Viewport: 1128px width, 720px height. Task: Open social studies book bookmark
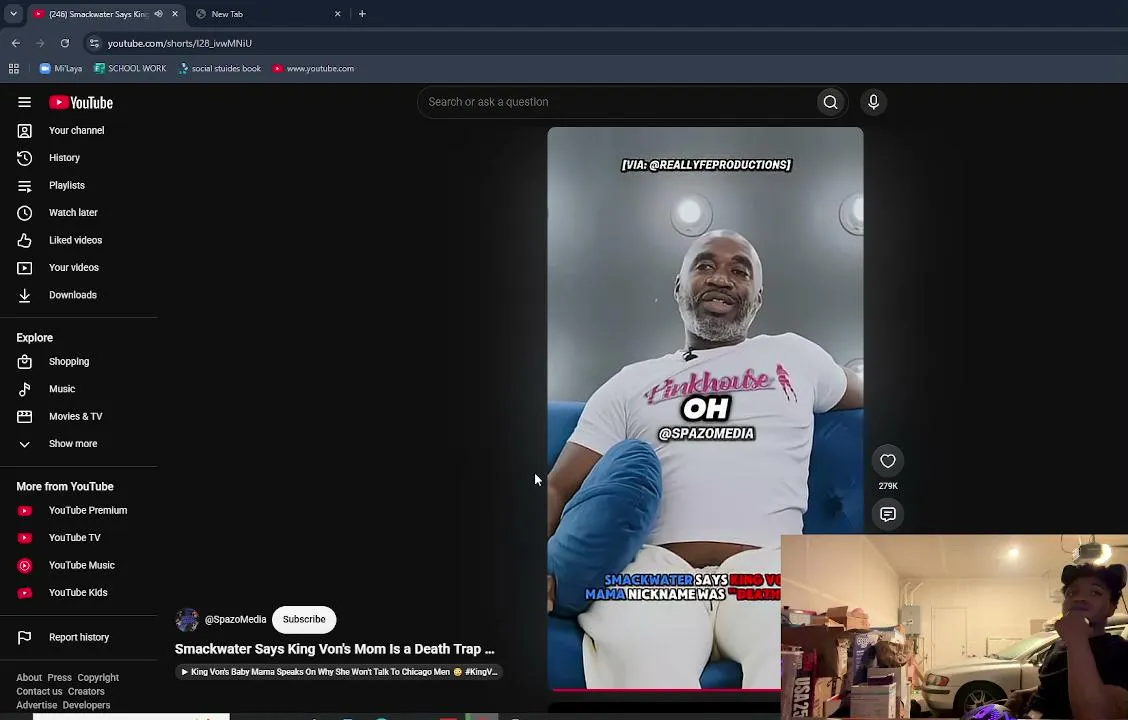219,68
